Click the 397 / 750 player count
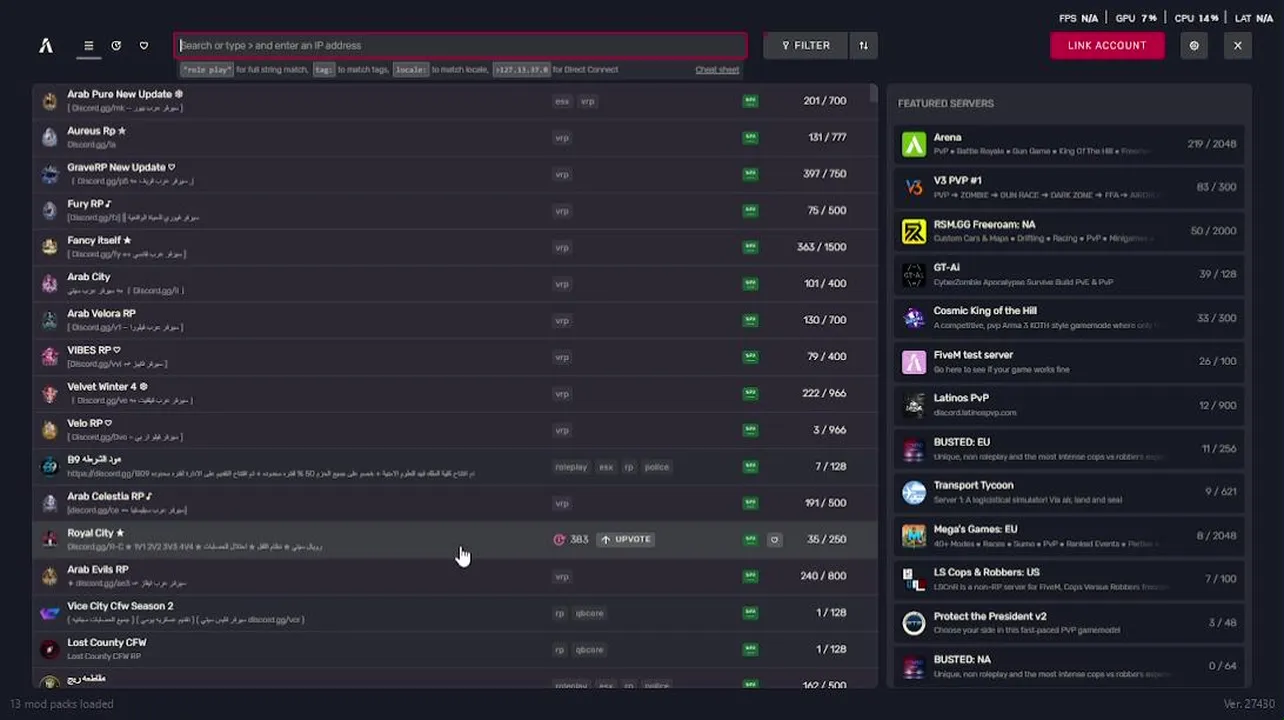Viewport: 1284px width, 720px height. pyautogui.click(x=824, y=174)
